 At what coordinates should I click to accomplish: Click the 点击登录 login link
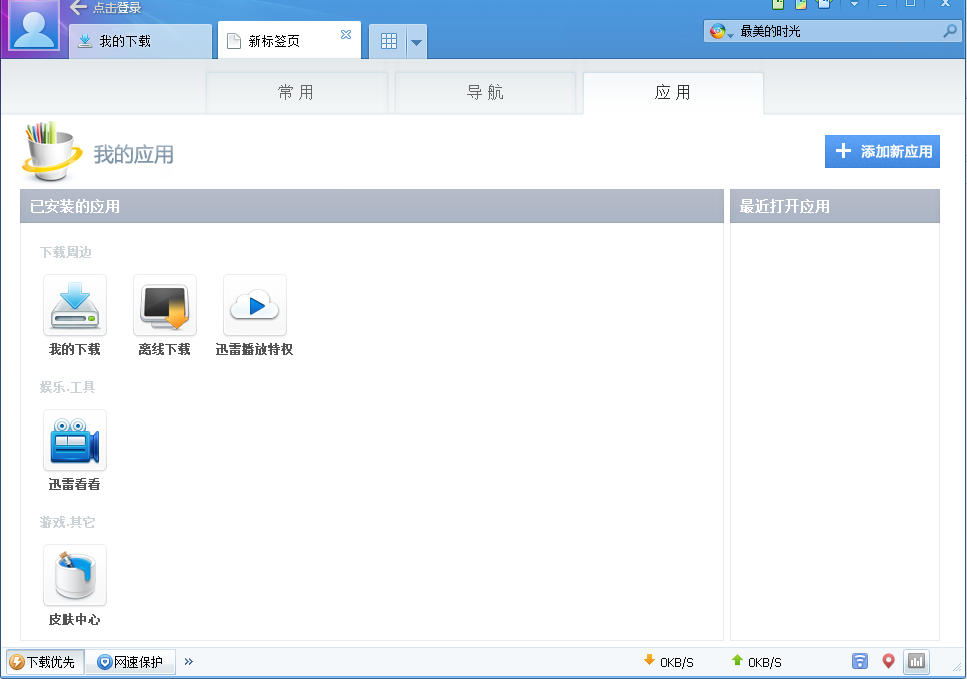pyautogui.click(x=117, y=8)
